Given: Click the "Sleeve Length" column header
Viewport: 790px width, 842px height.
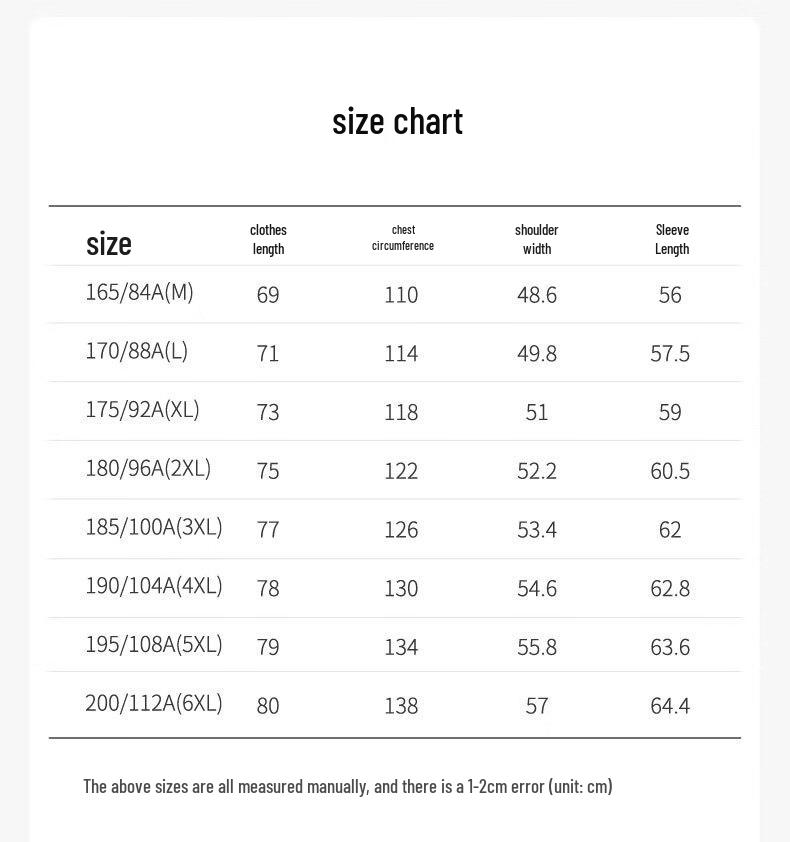Looking at the screenshot, I should [x=672, y=239].
